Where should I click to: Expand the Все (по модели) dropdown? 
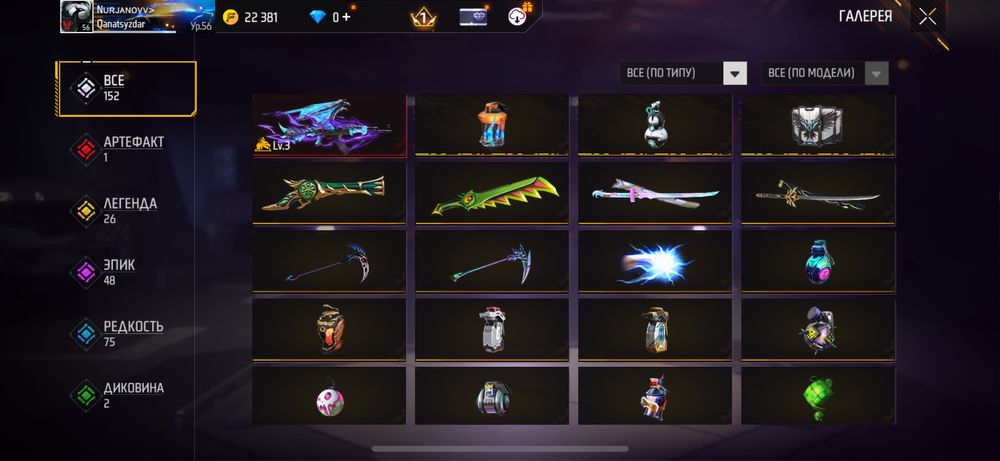tap(825, 73)
